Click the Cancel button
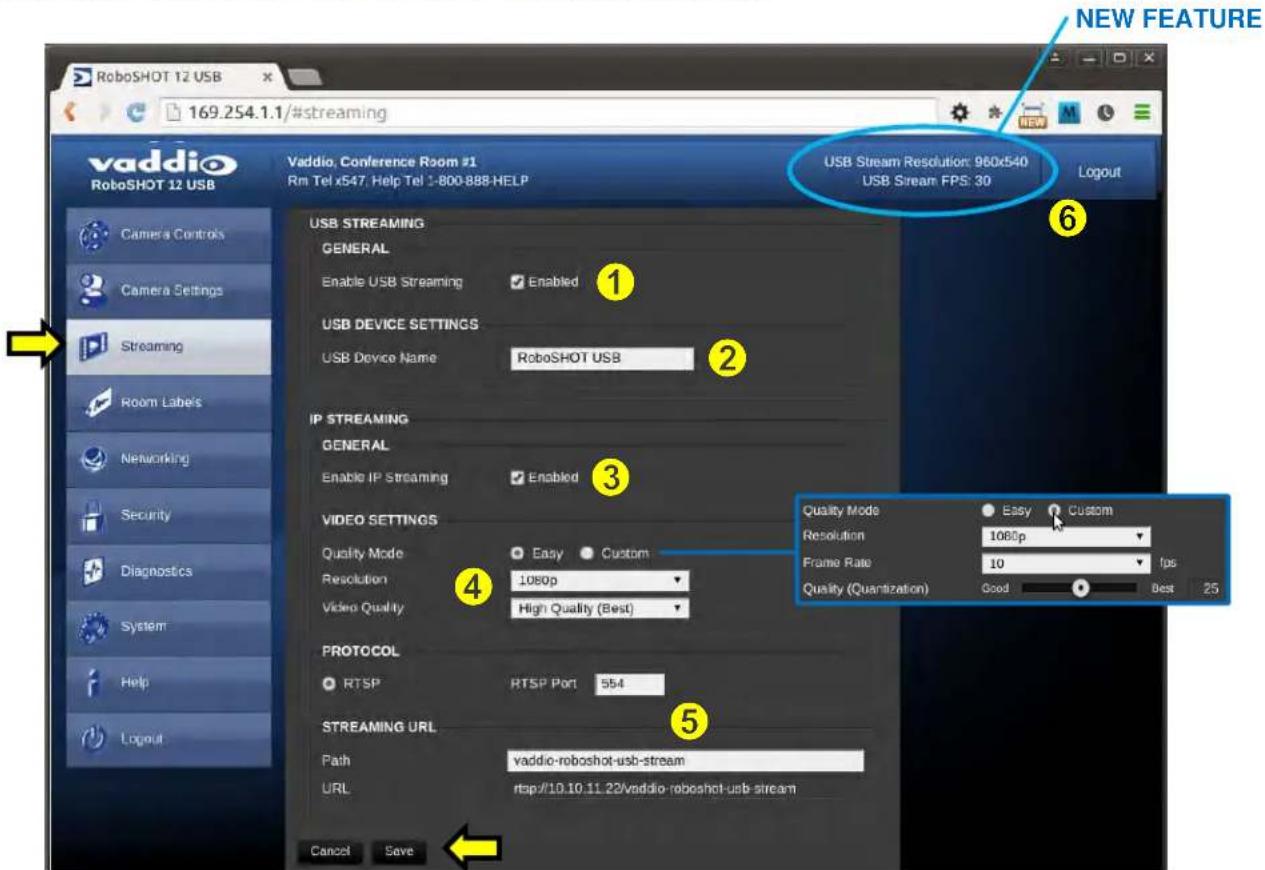 pyautogui.click(x=330, y=851)
